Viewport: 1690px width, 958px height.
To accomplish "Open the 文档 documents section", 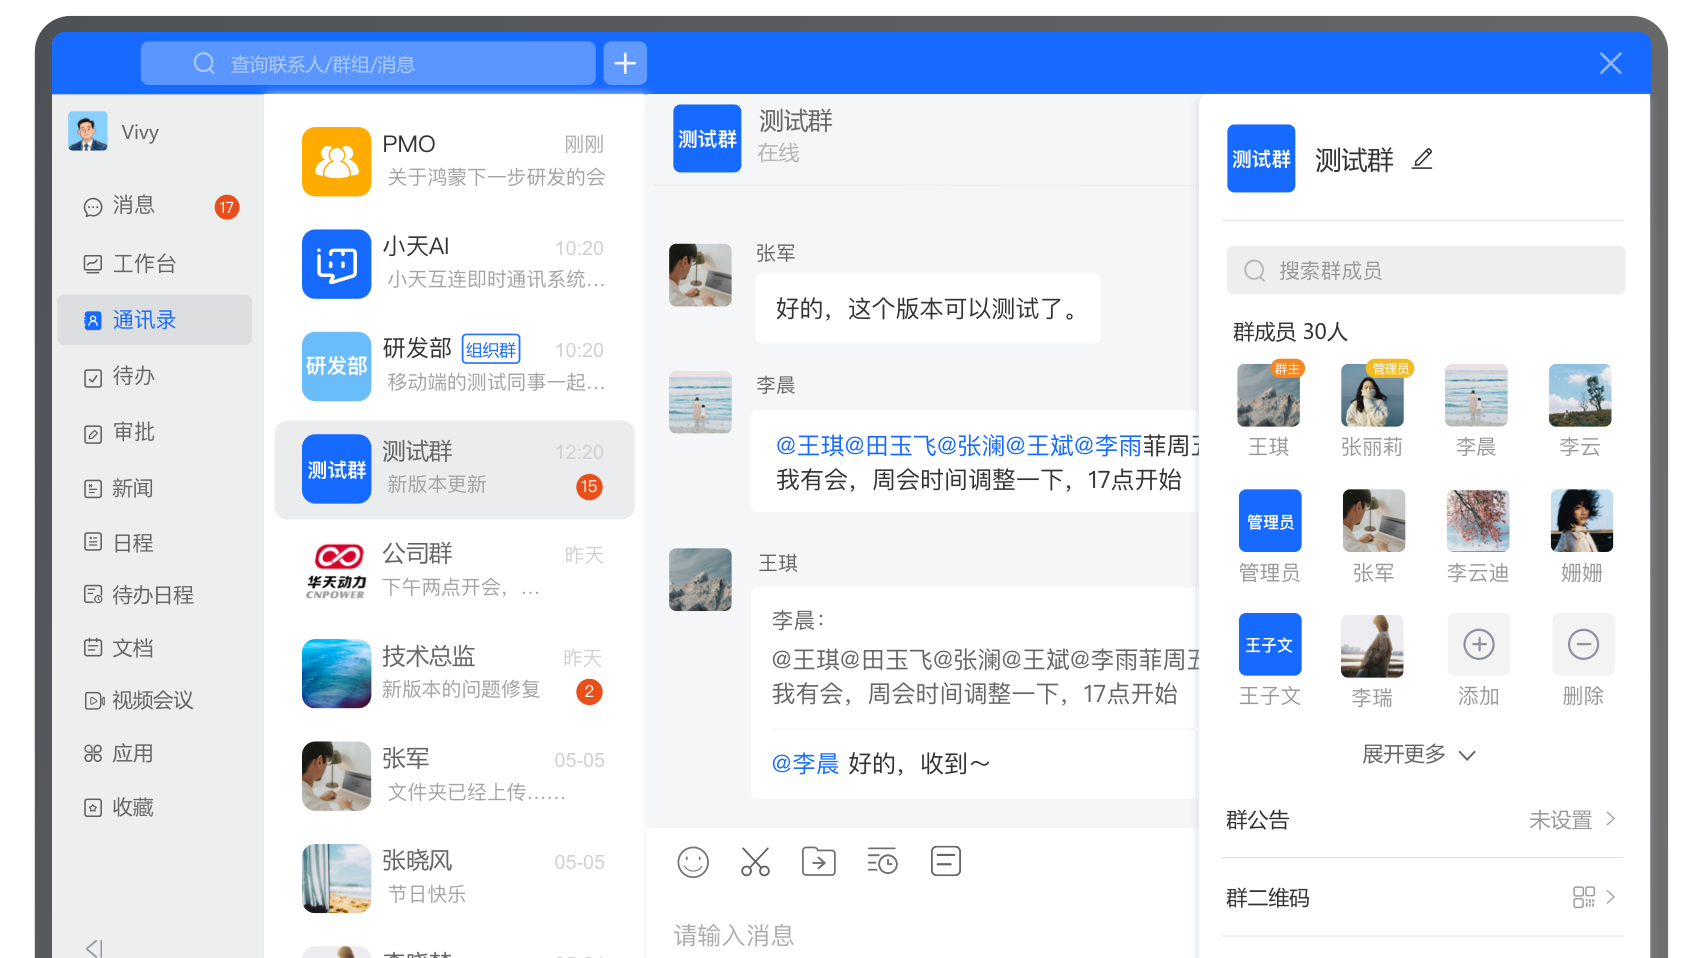I will click(x=155, y=648).
